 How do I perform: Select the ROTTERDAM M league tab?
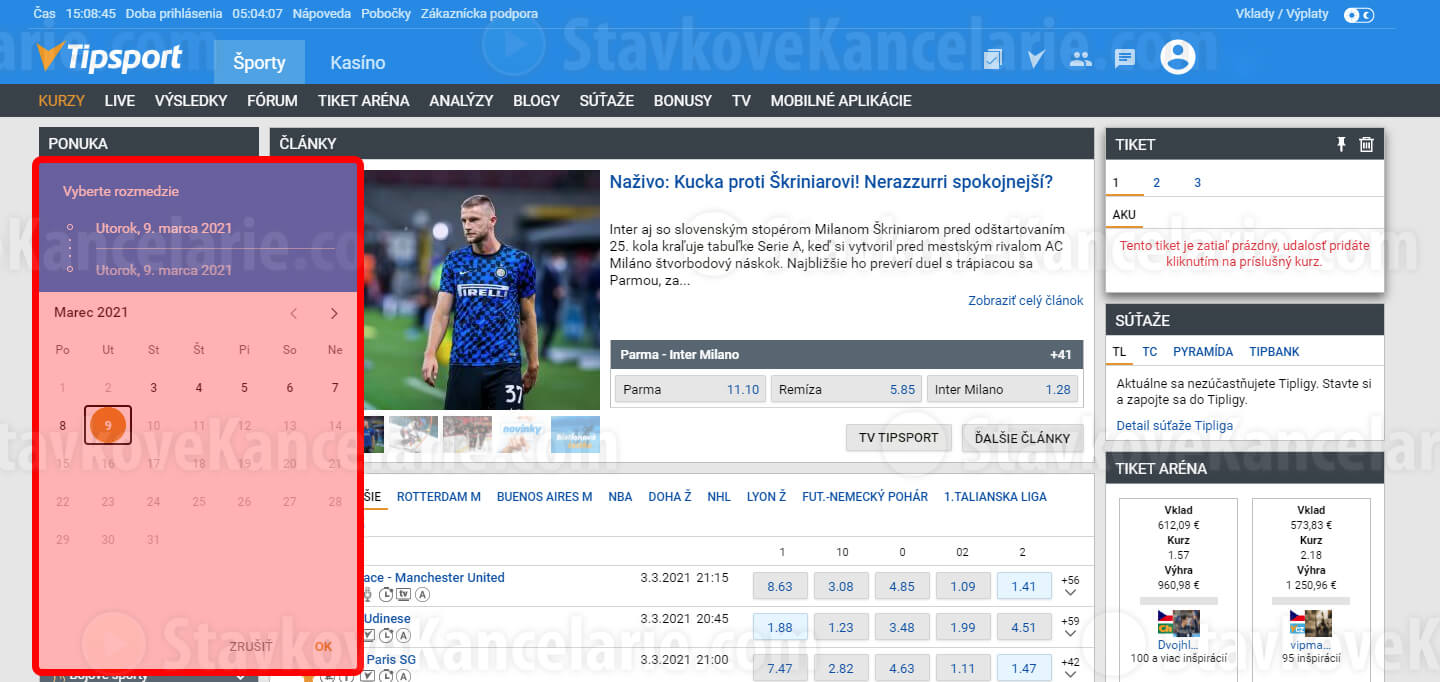[x=439, y=497]
